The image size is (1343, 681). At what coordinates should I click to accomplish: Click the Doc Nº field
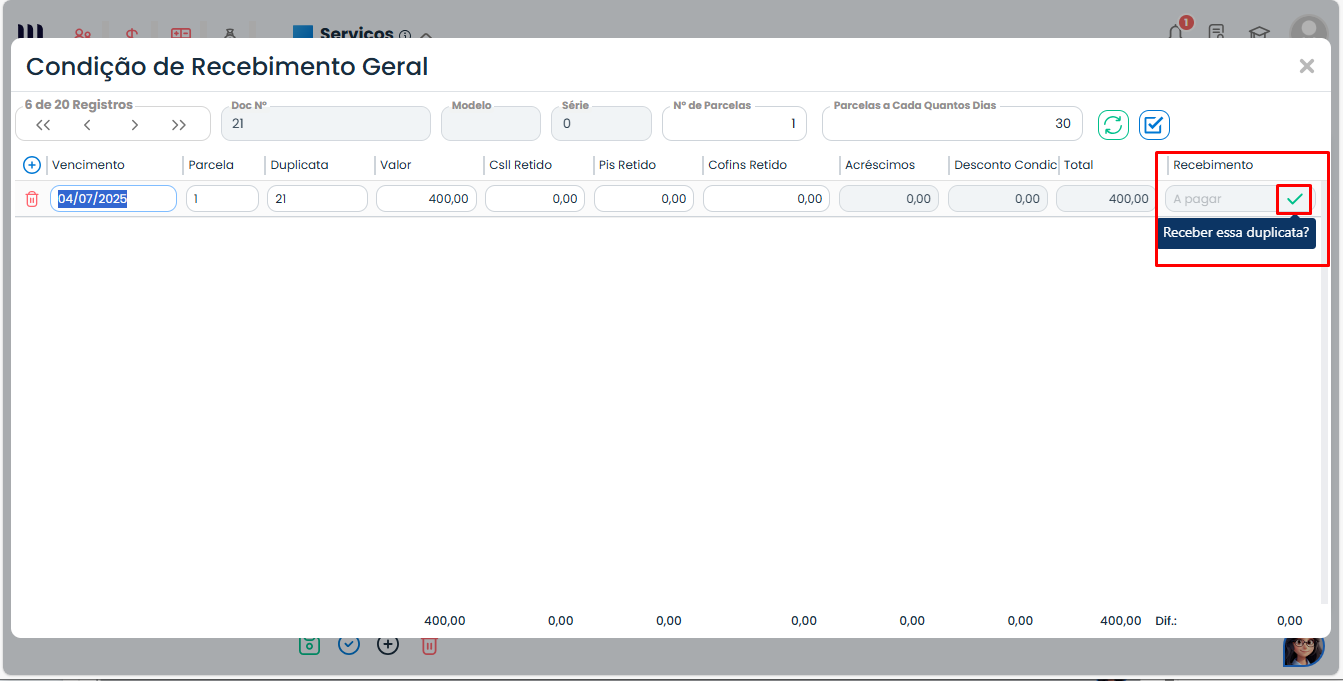pos(326,124)
